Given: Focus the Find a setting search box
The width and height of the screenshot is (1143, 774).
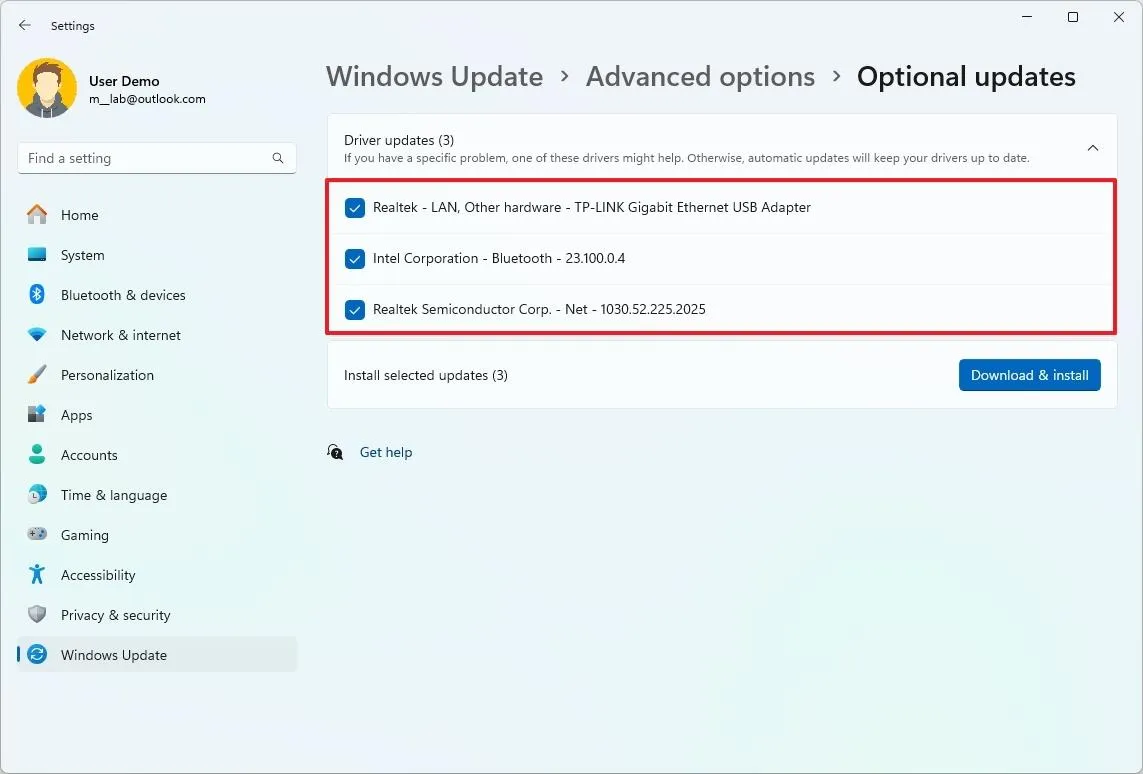Looking at the screenshot, I should [157, 158].
